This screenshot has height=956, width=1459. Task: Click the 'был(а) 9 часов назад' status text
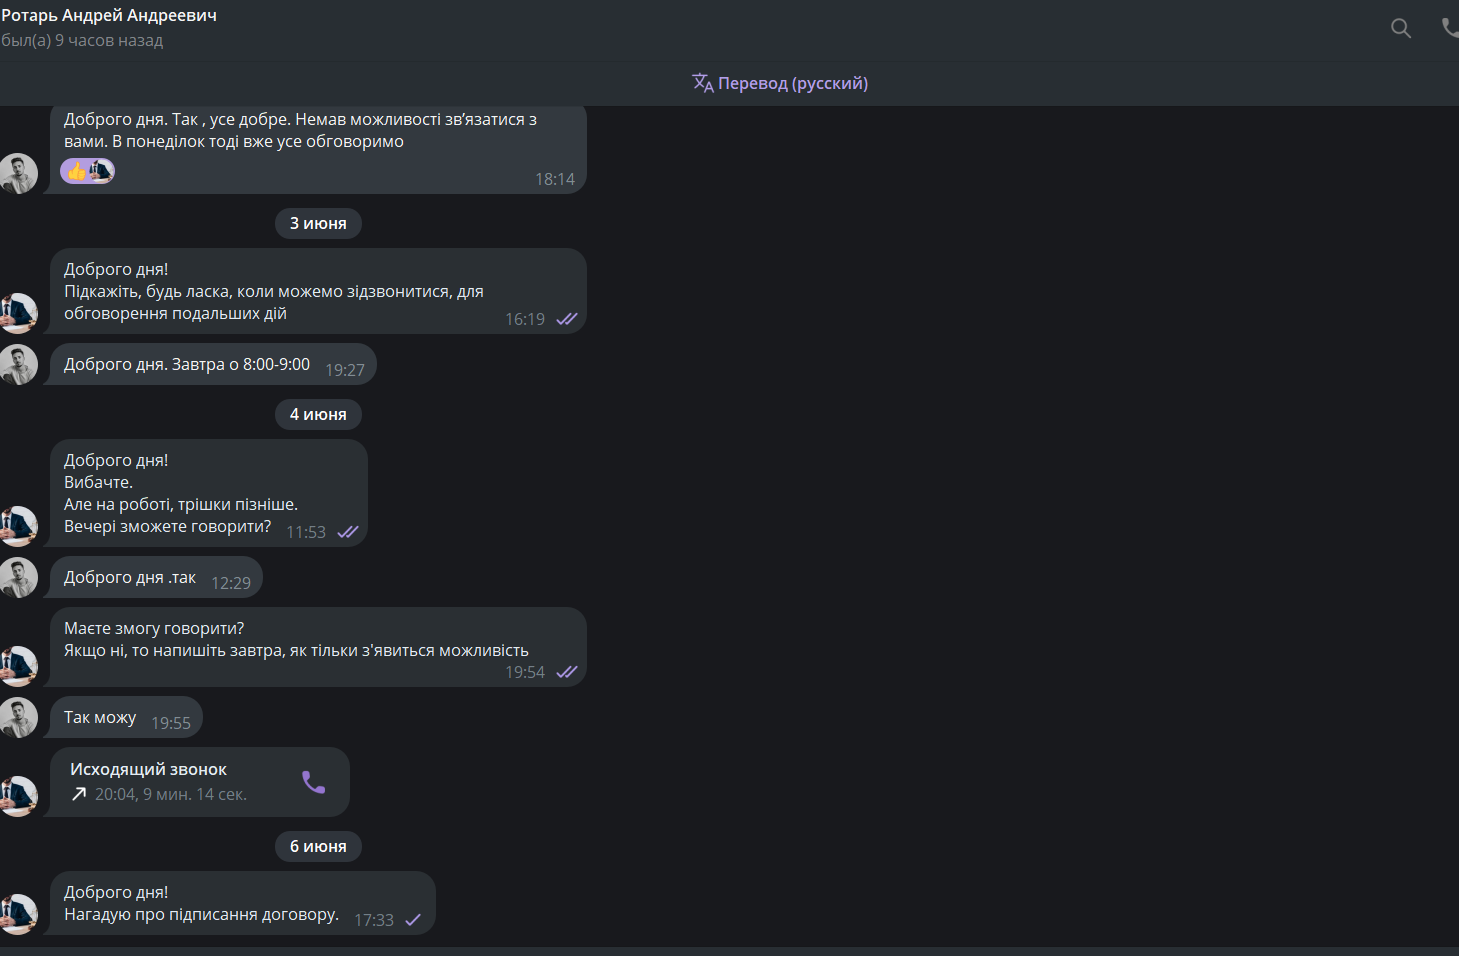[x=82, y=40]
